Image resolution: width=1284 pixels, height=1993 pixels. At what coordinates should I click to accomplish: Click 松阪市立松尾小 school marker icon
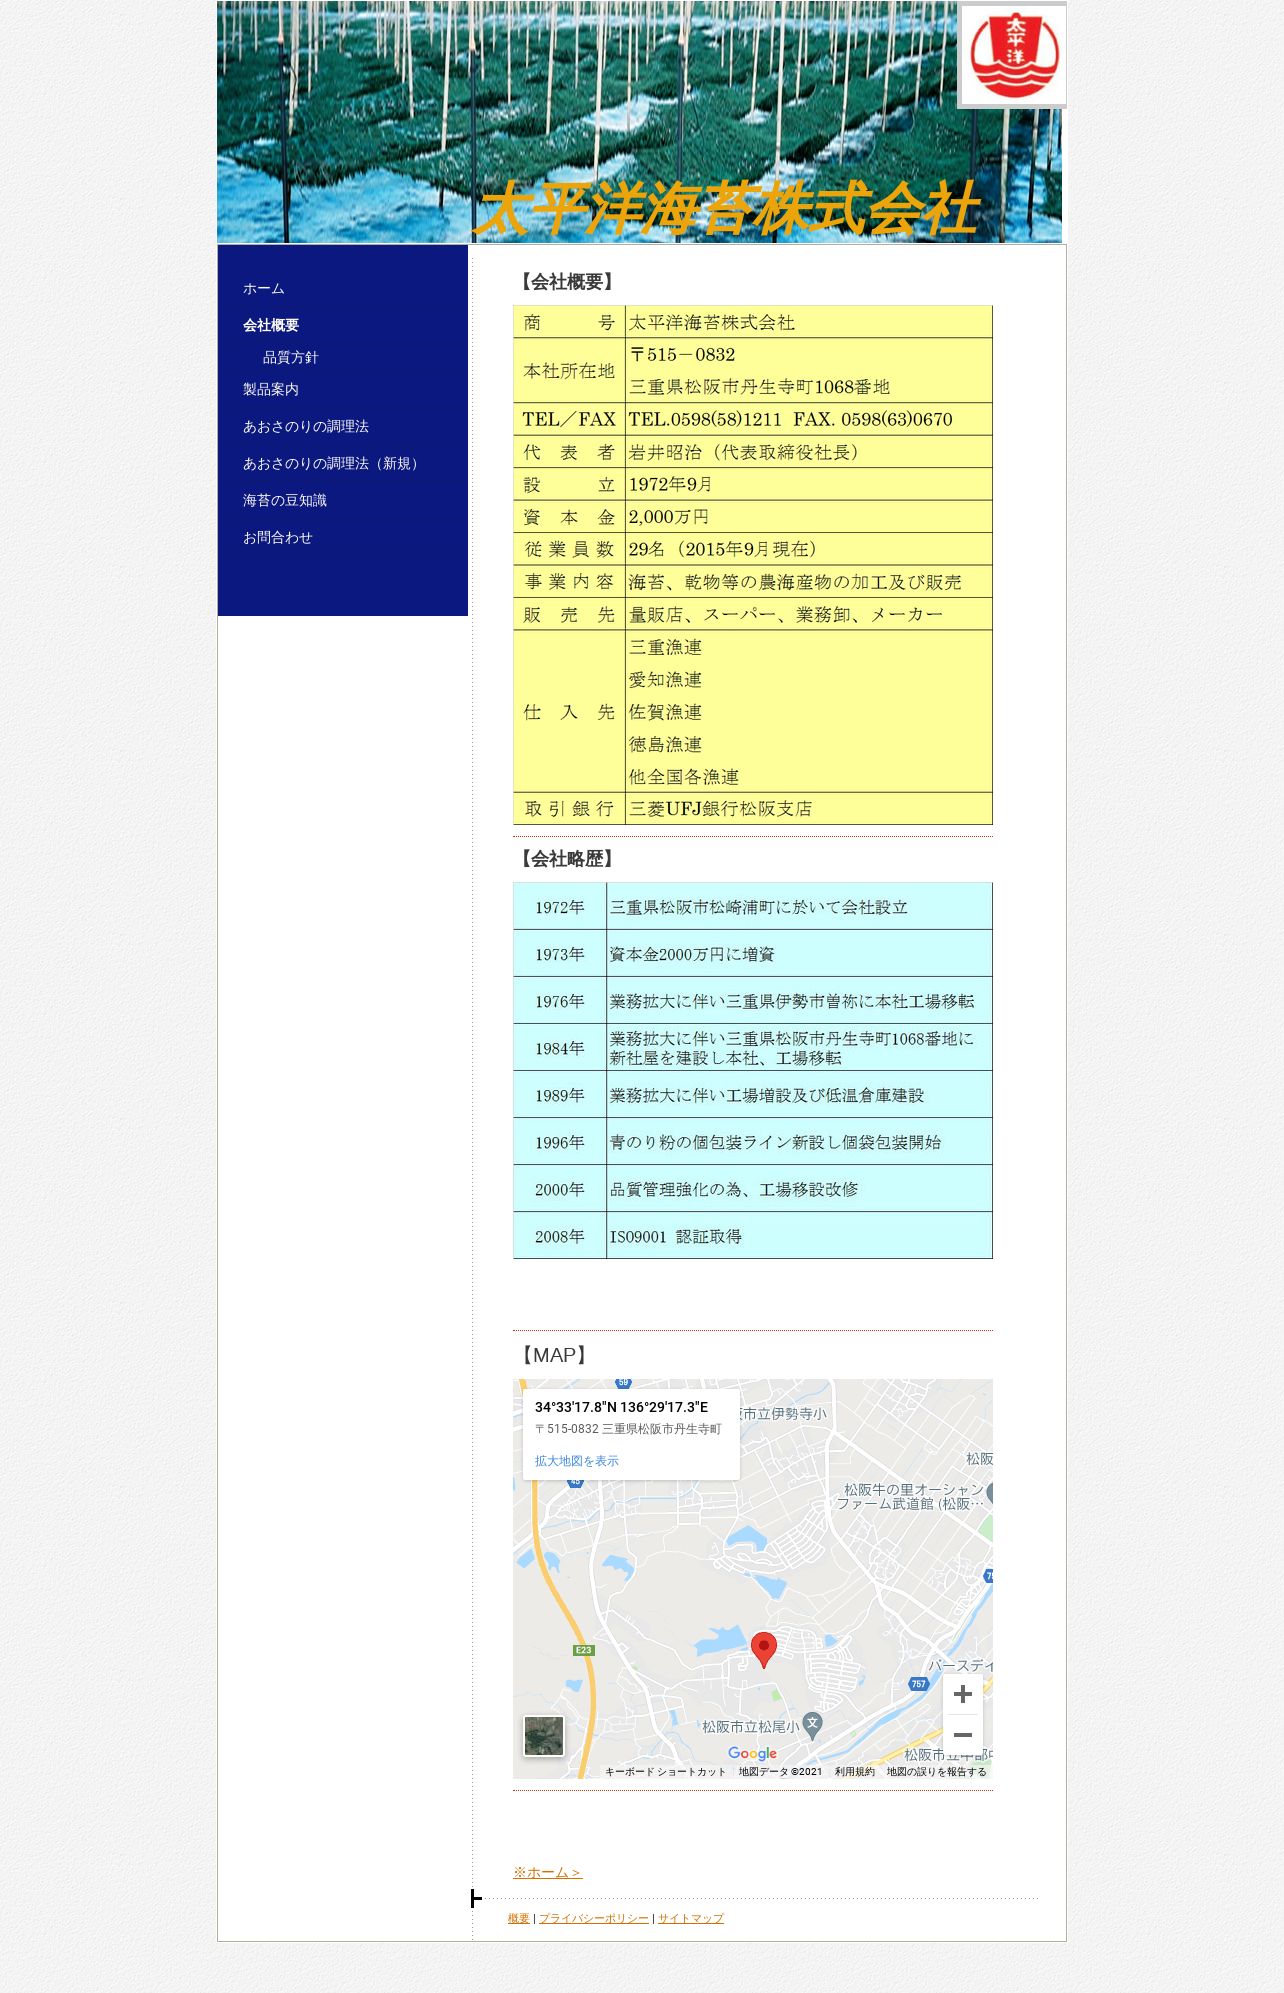[813, 1724]
